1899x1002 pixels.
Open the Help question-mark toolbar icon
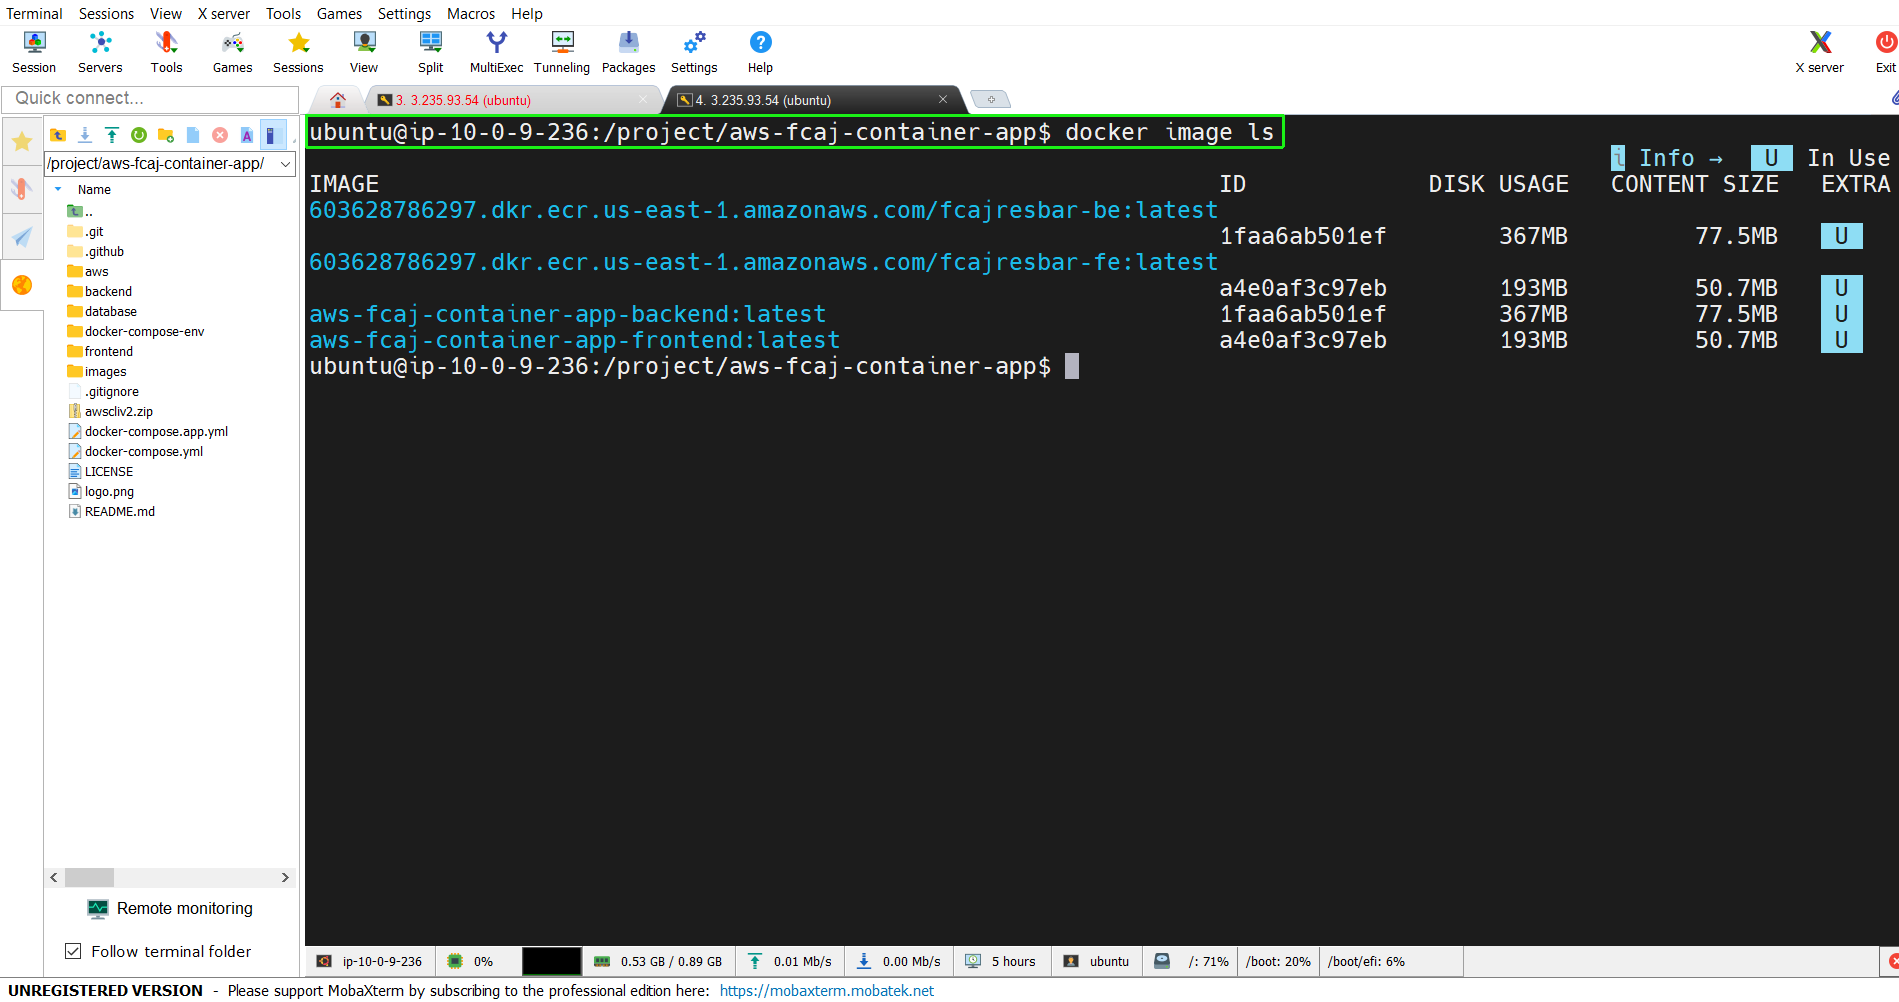tap(760, 52)
